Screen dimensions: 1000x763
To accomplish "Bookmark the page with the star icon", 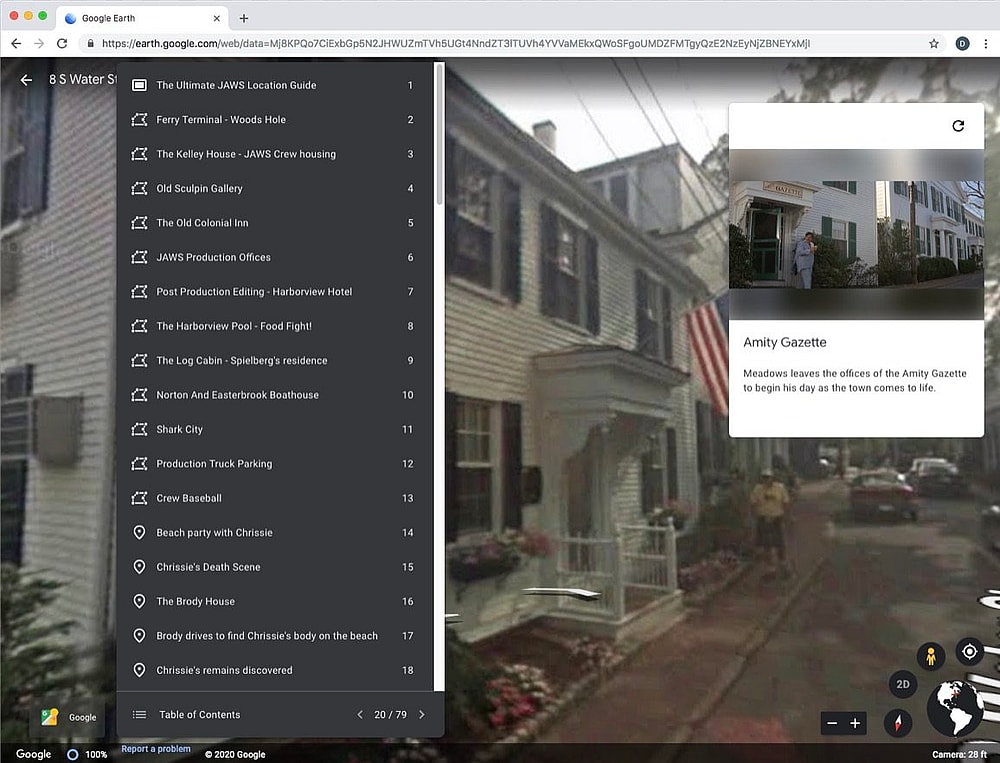I will coord(934,44).
